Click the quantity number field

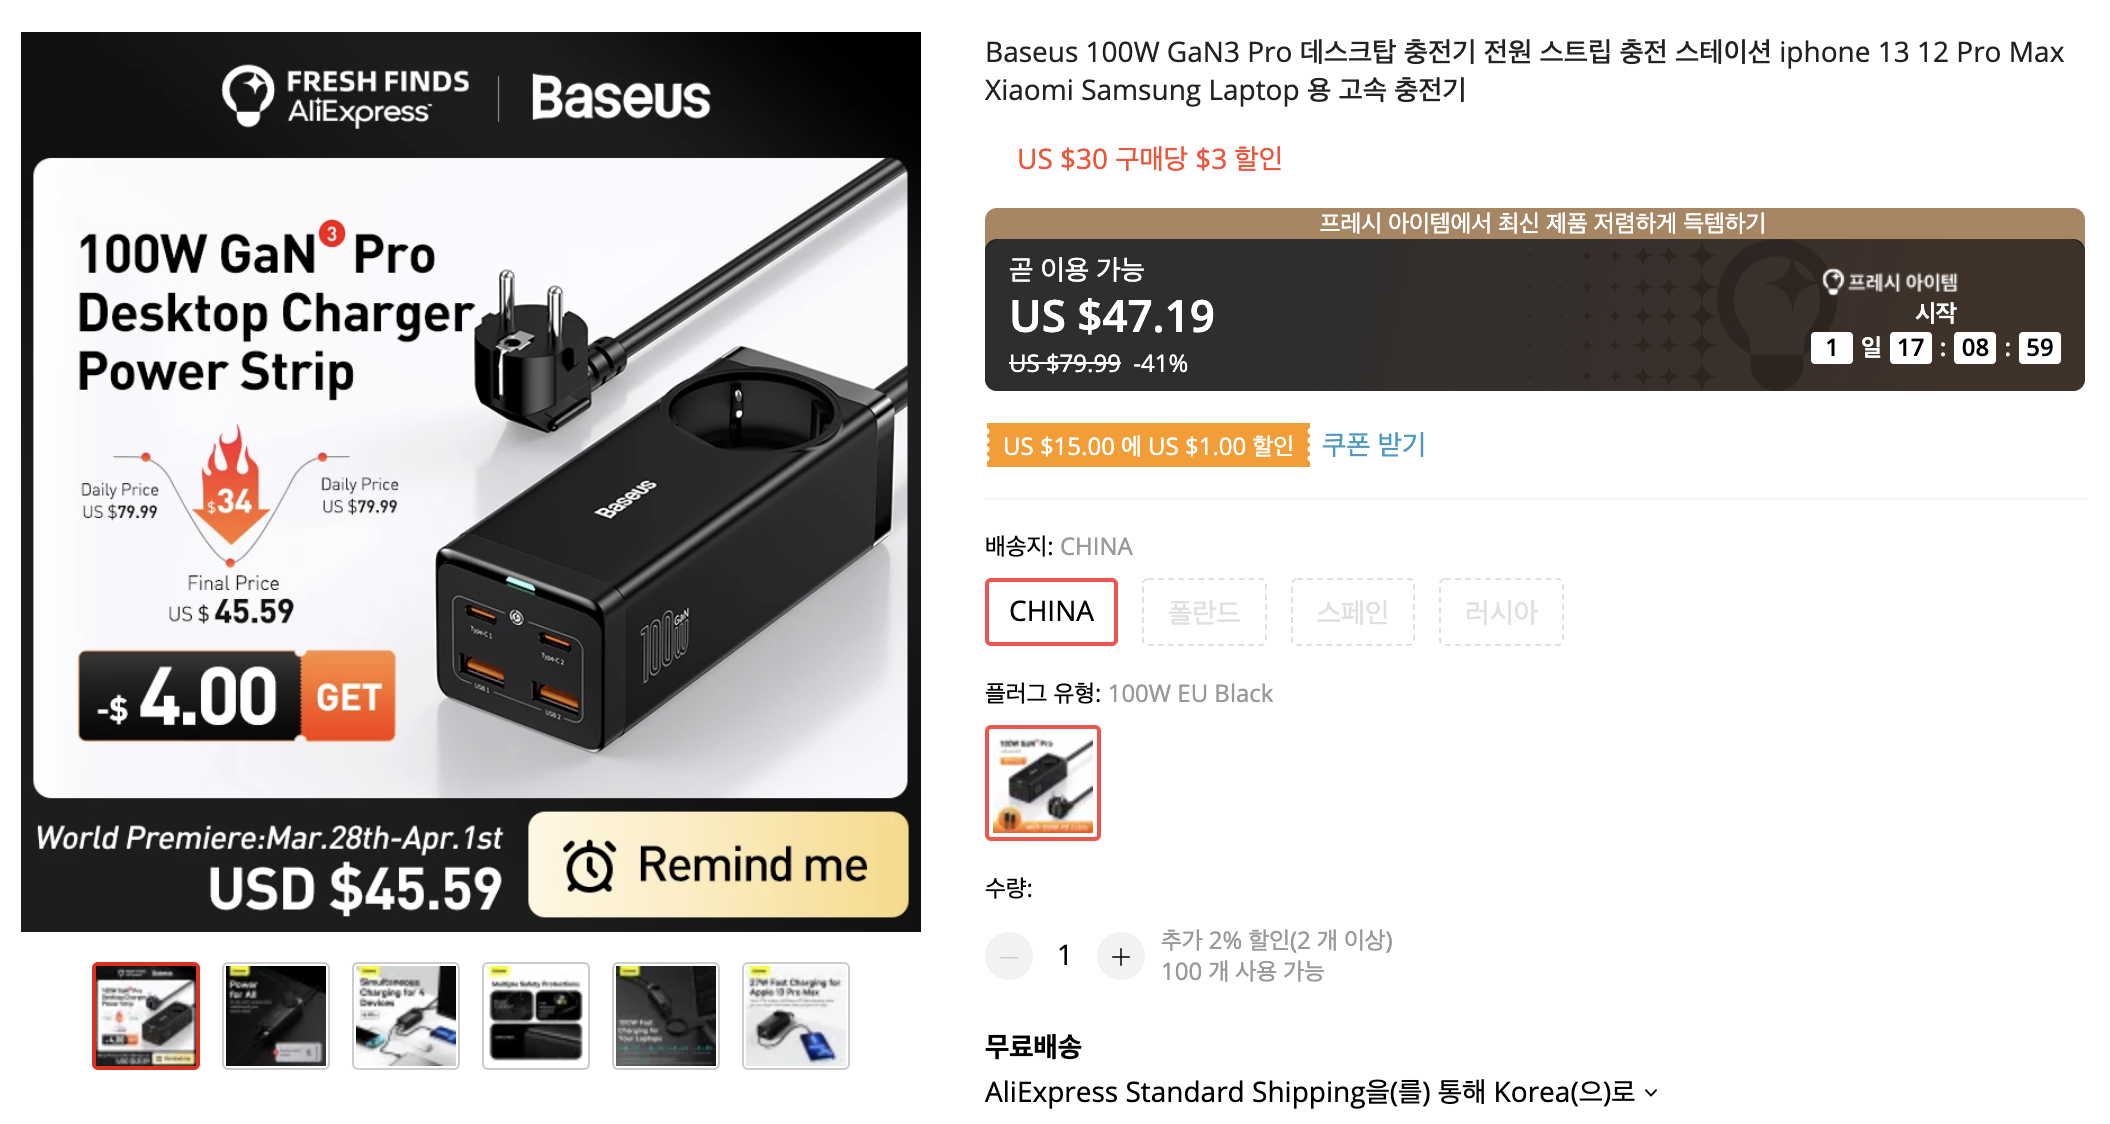point(1064,957)
